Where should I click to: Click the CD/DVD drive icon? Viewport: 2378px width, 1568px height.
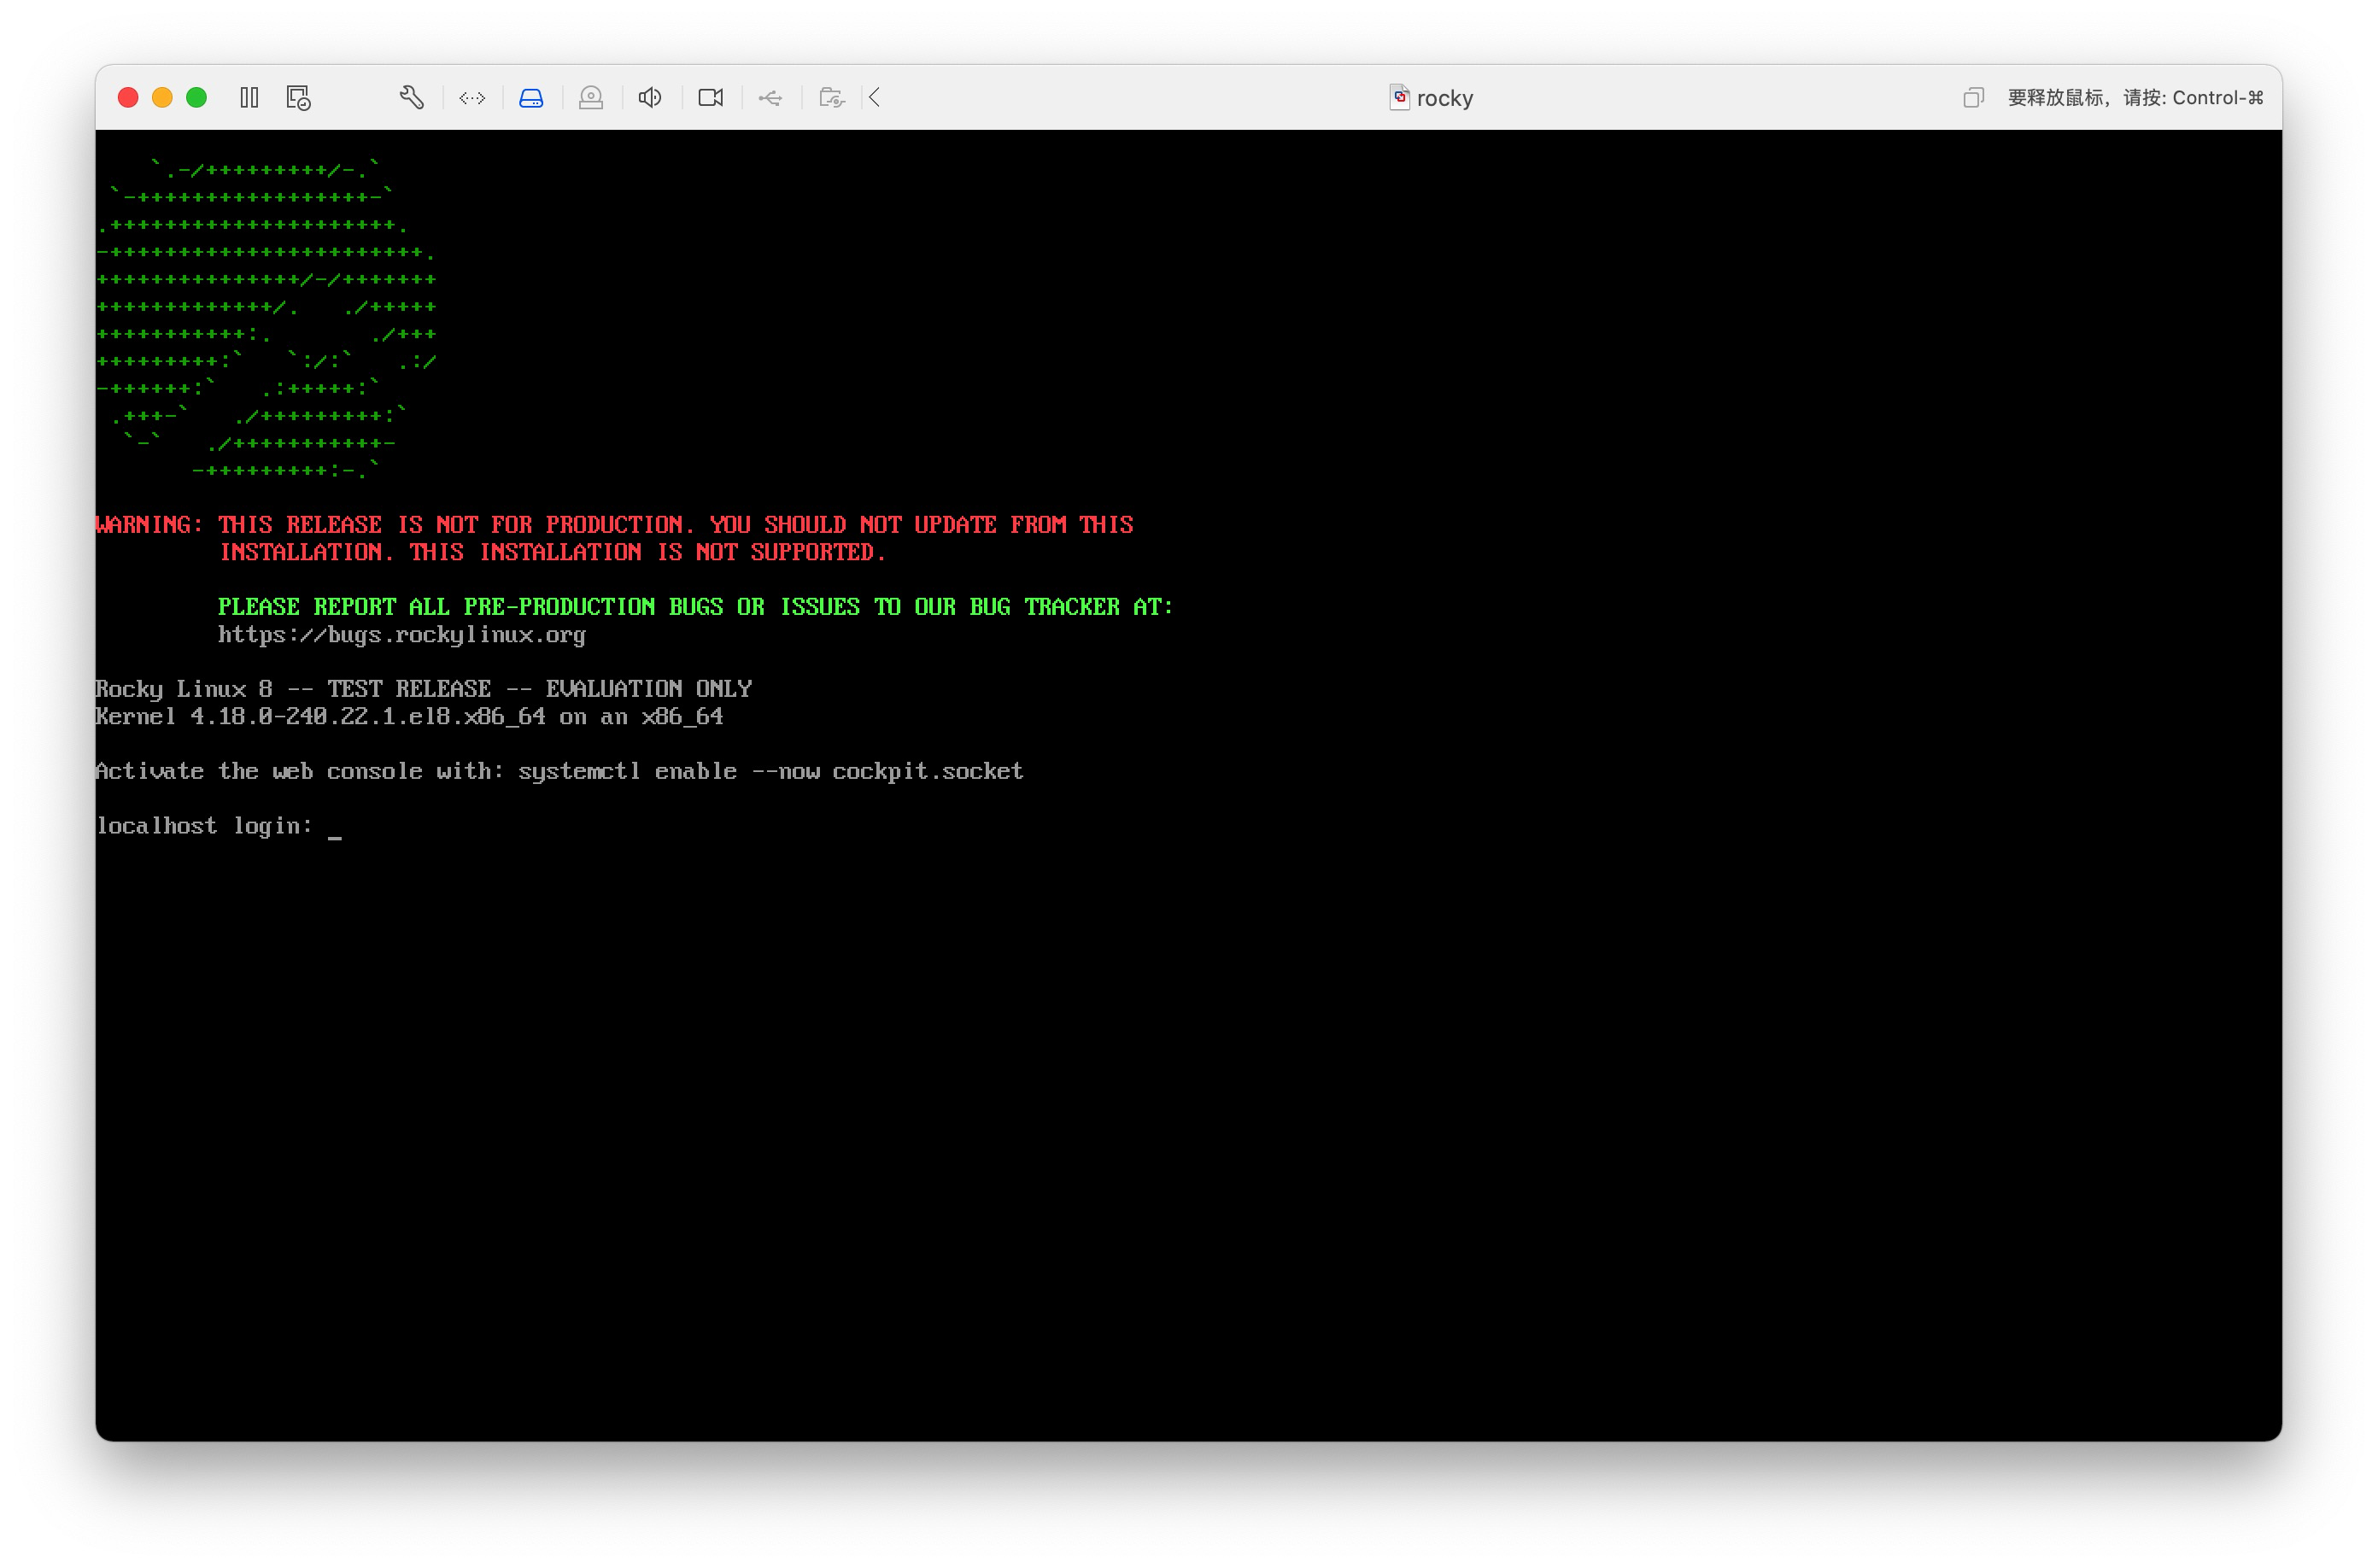pos(591,97)
